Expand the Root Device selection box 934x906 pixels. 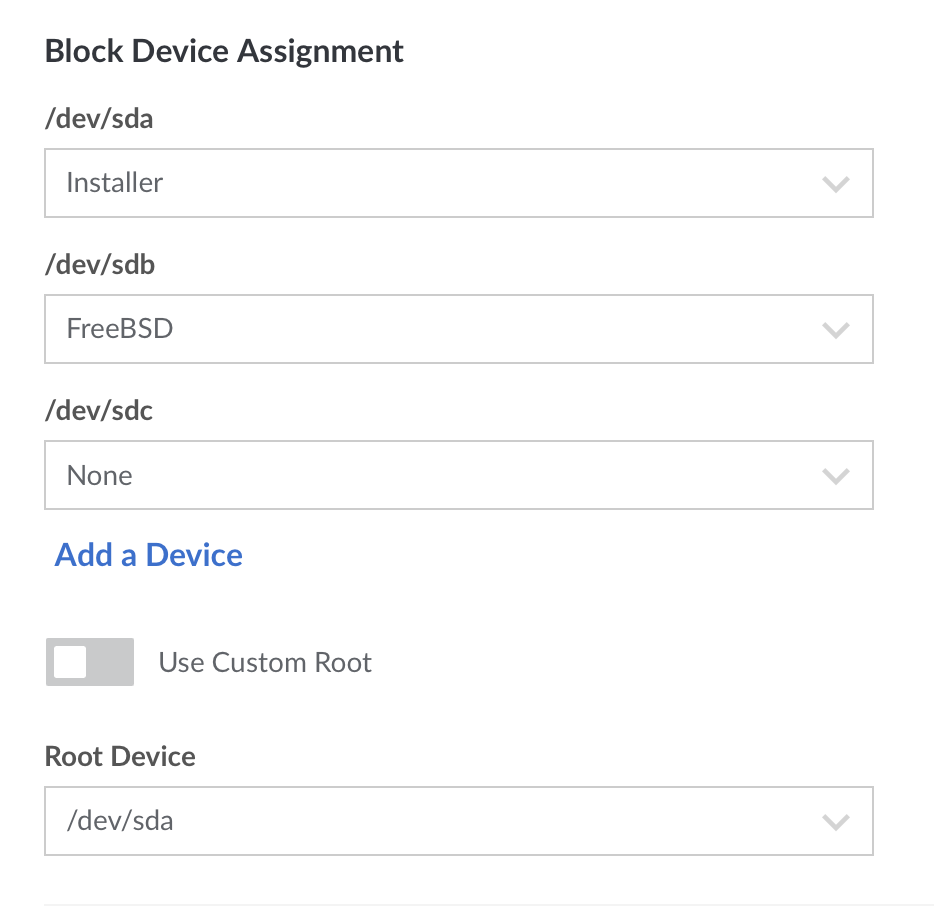coord(458,821)
